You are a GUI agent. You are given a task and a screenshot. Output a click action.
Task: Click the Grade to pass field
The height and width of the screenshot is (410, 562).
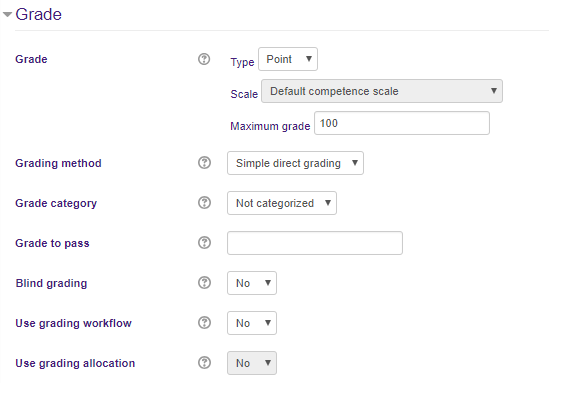[x=315, y=243]
